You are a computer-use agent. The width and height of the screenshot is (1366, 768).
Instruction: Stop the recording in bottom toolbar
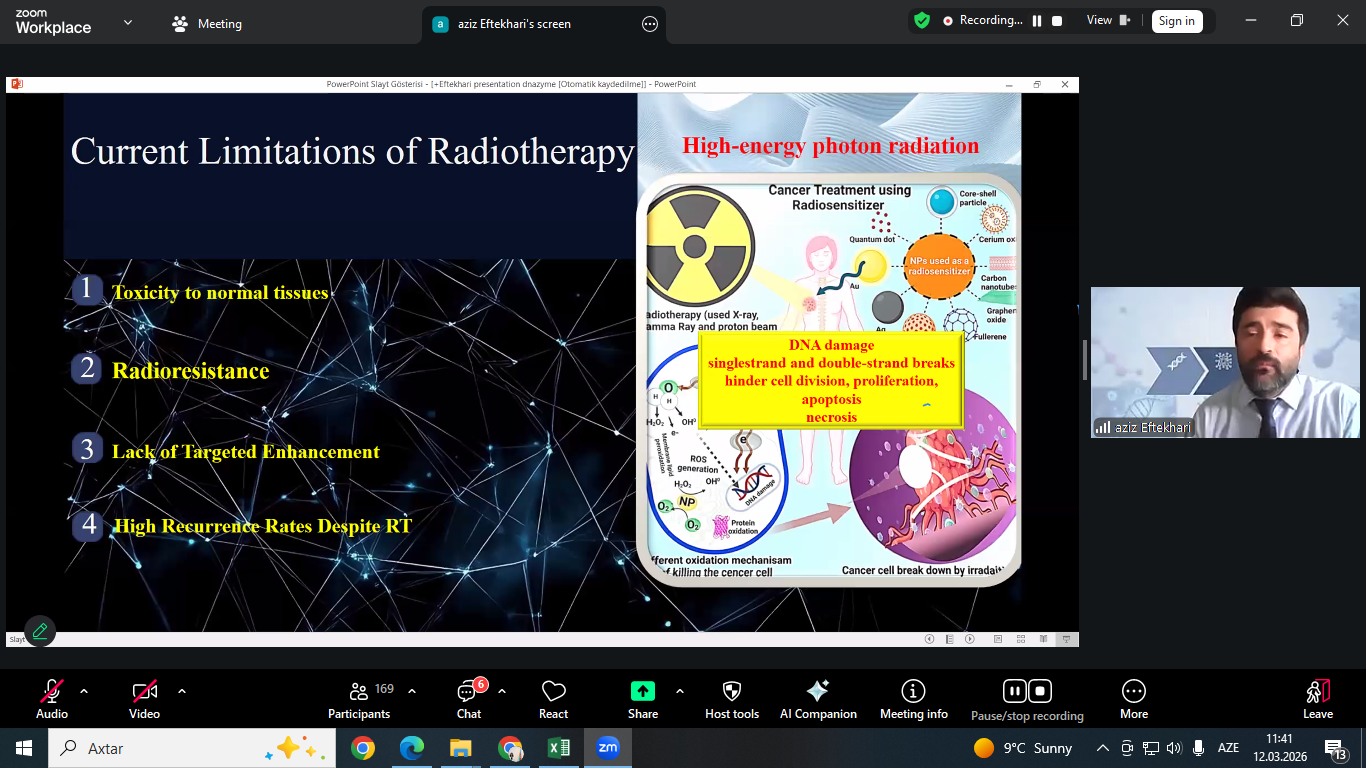[x=1040, y=691]
